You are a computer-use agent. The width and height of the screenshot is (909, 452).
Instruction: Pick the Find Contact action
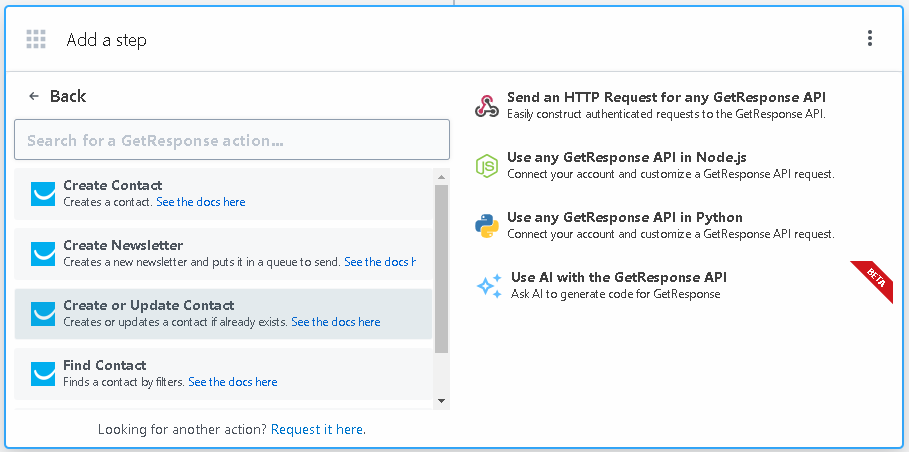(223, 374)
